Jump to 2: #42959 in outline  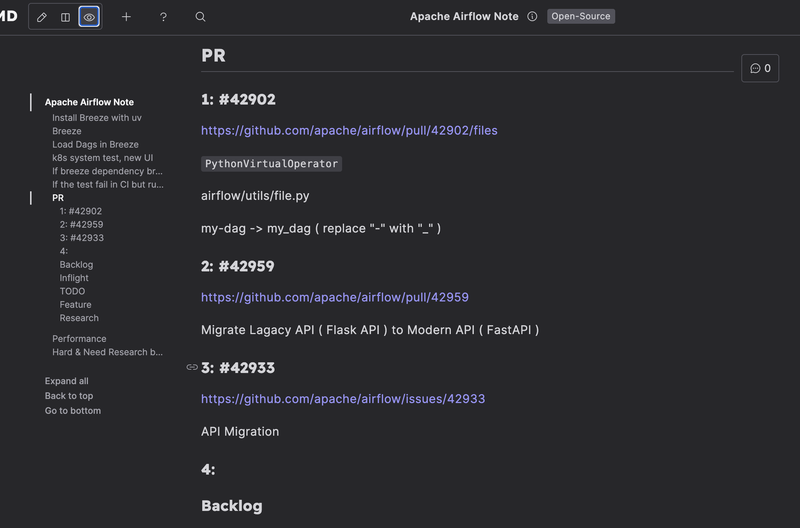pos(81,224)
